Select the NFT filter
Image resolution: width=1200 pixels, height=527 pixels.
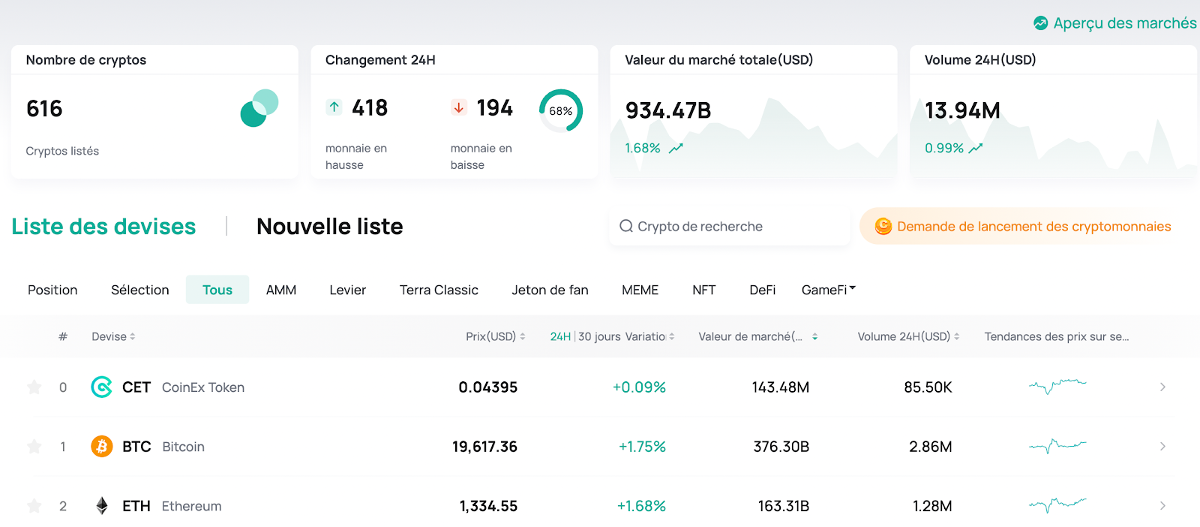click(x=704, y=290)
